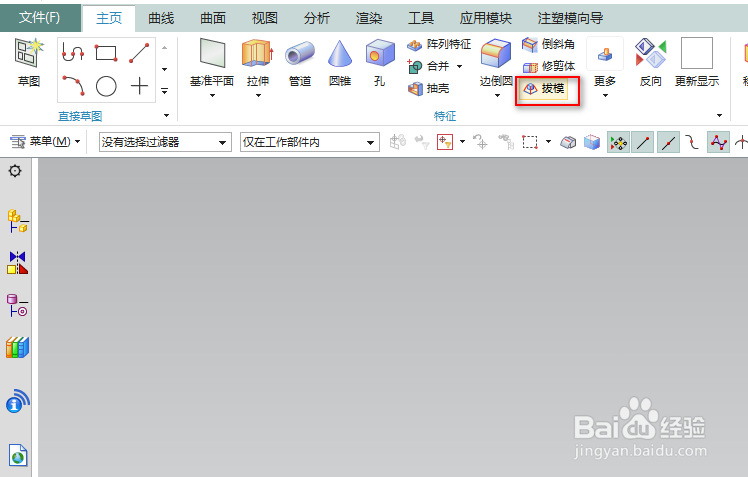Screen dimensions: 748x477
Task: Open the Constraint Navigator sidebar tab
Action: point(18,263)
